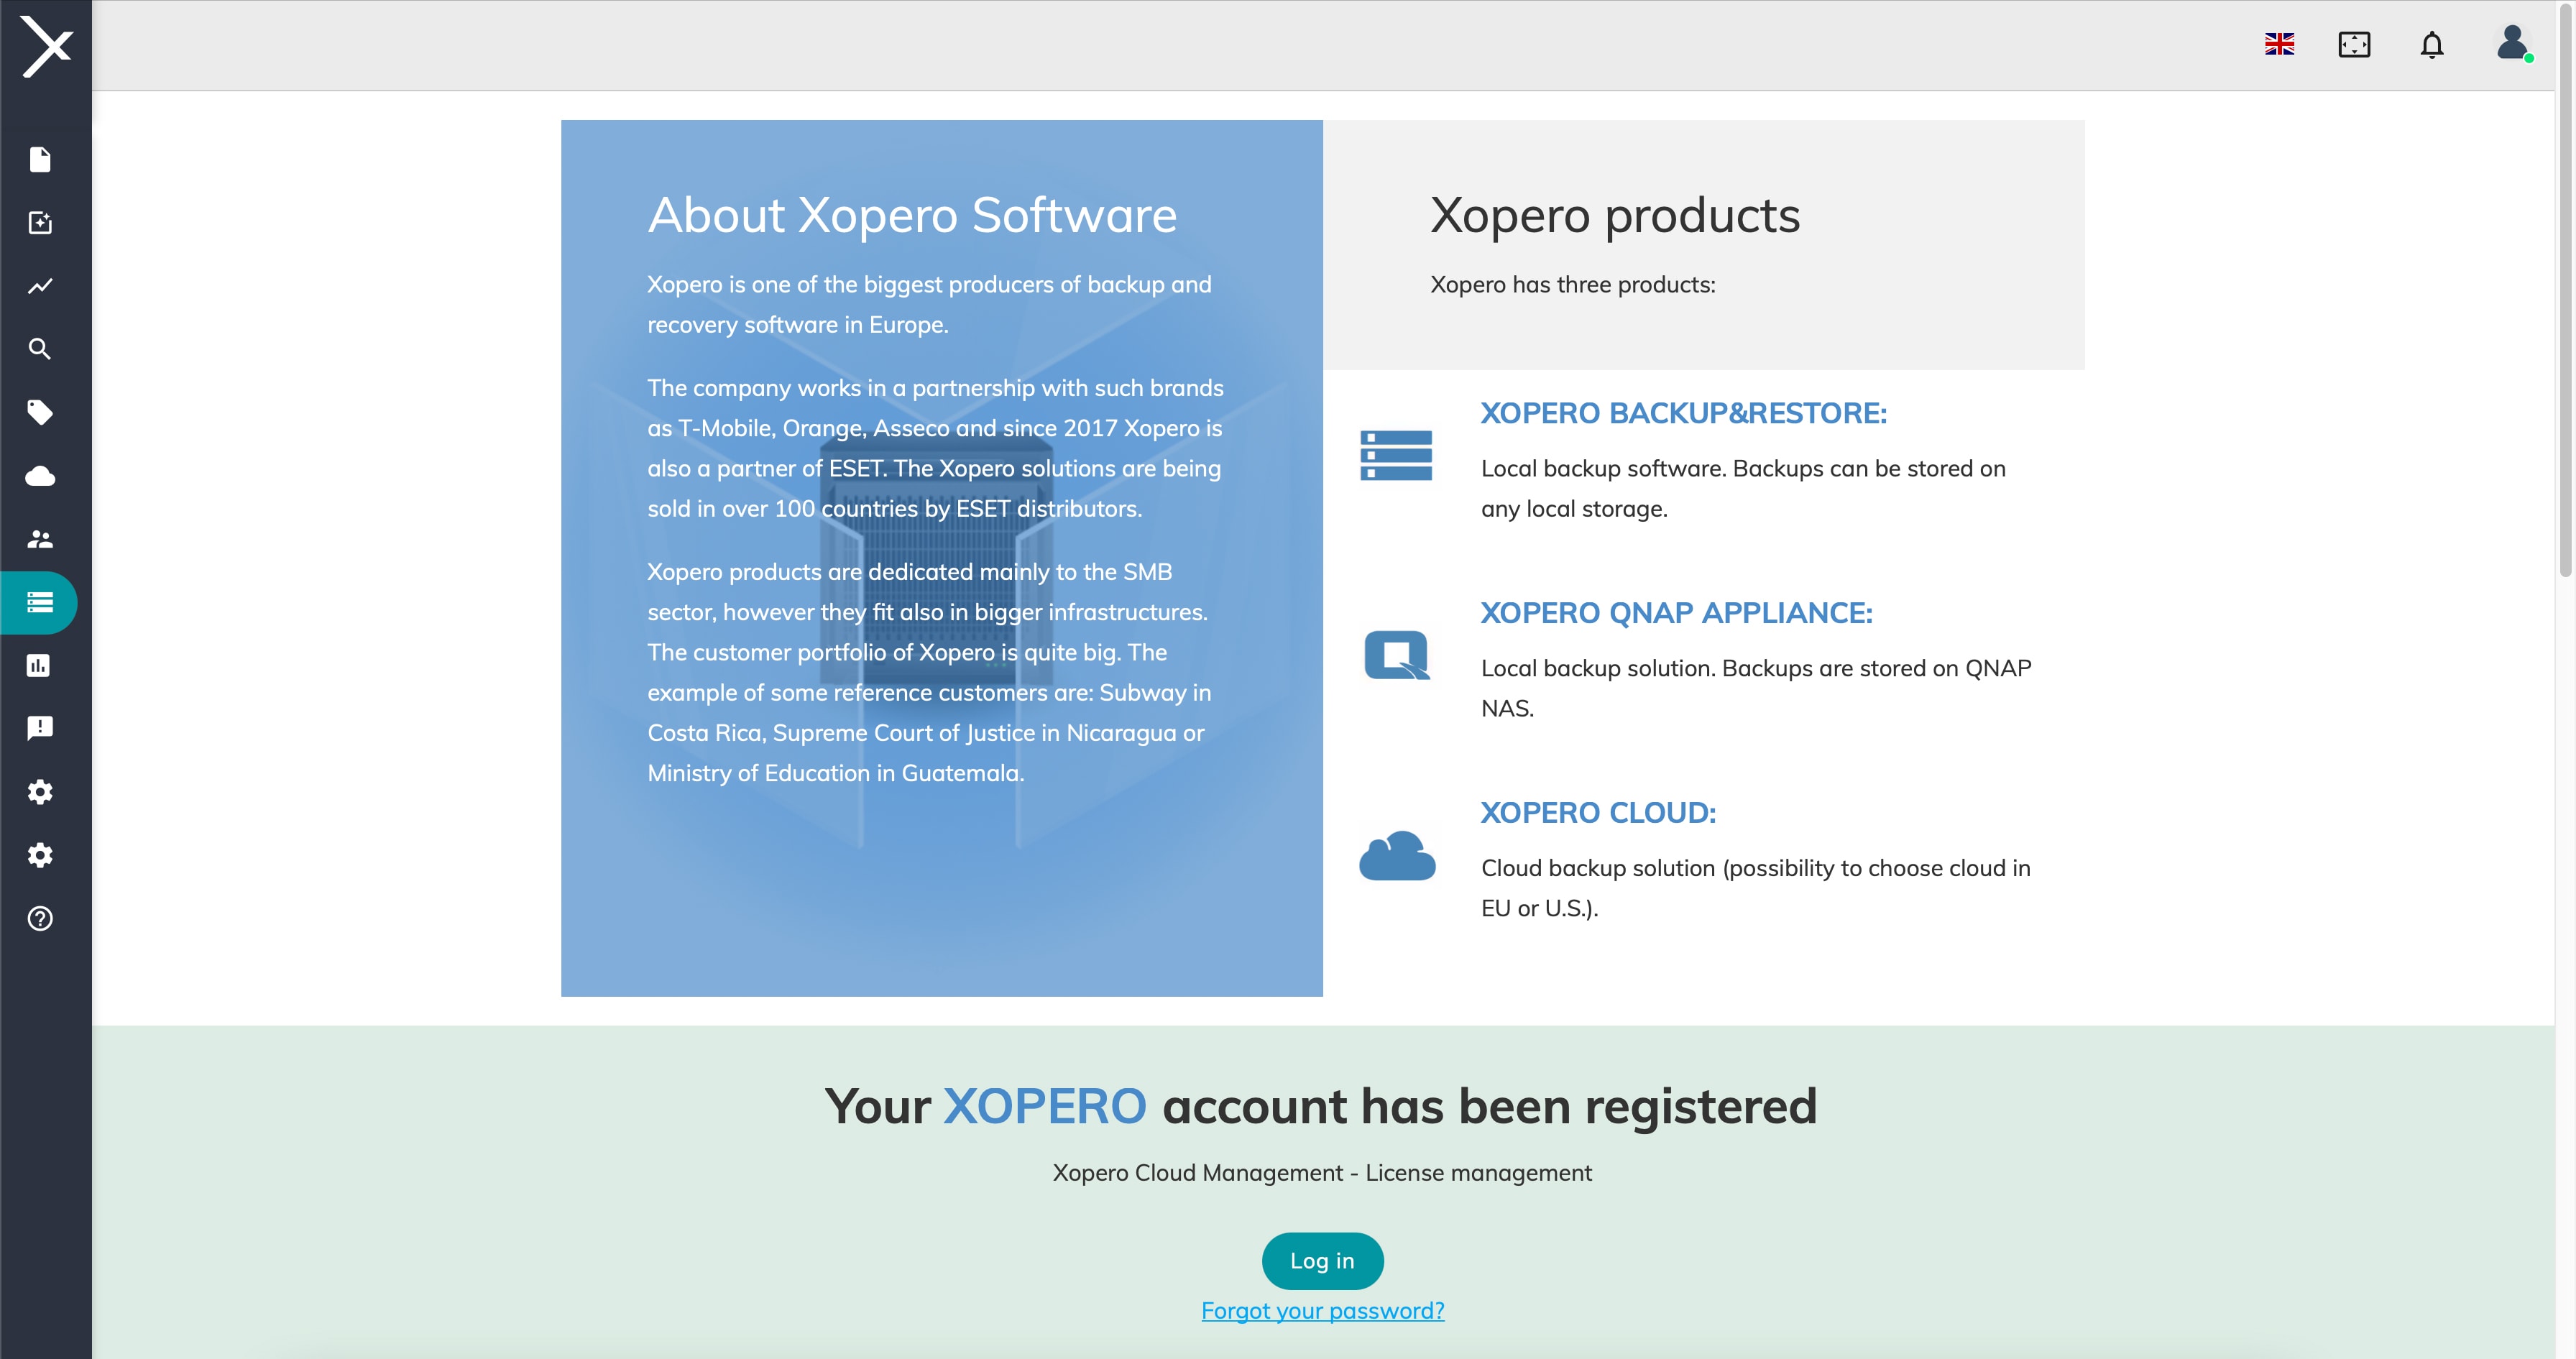
Task: Open the new document plus icon in sidebar
Action: tap(40, 222)
